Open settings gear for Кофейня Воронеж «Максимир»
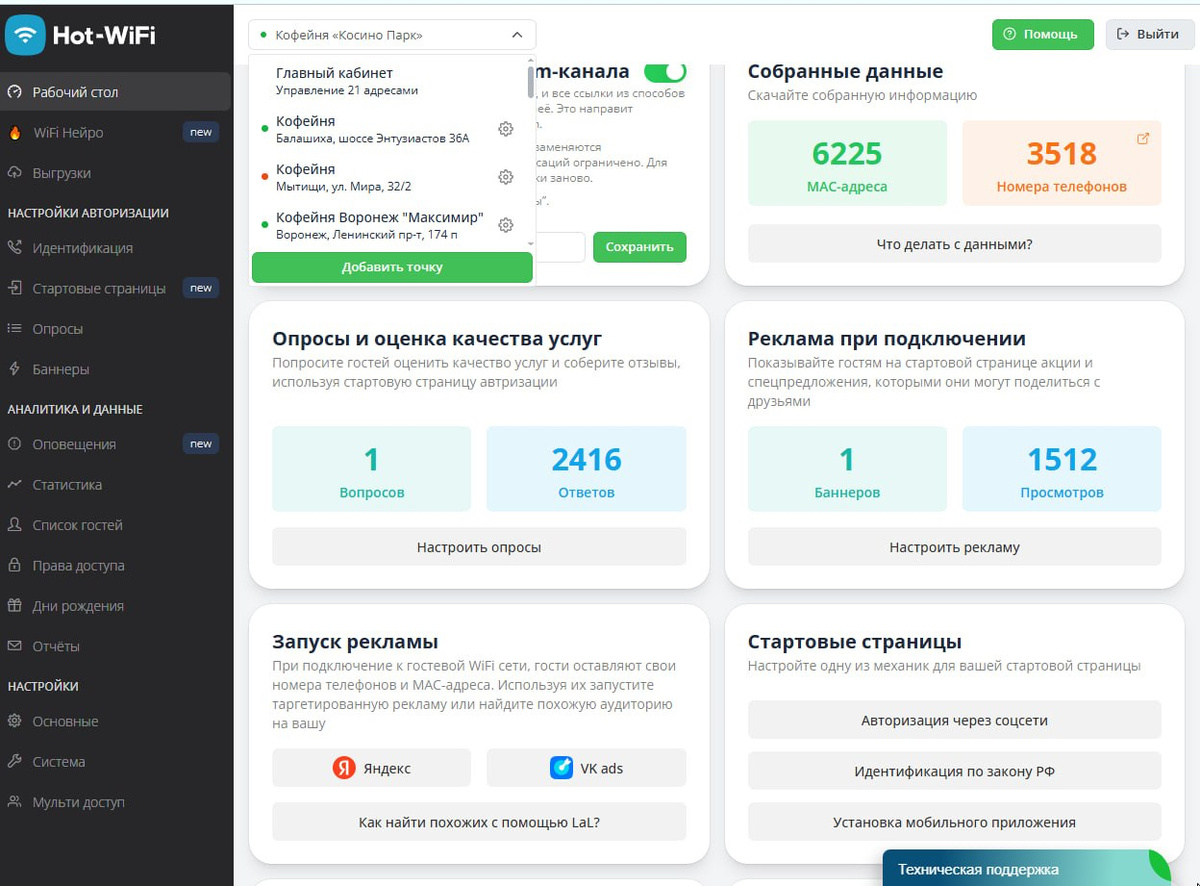This screenshot has height=886, width=1200. (505, 225)
